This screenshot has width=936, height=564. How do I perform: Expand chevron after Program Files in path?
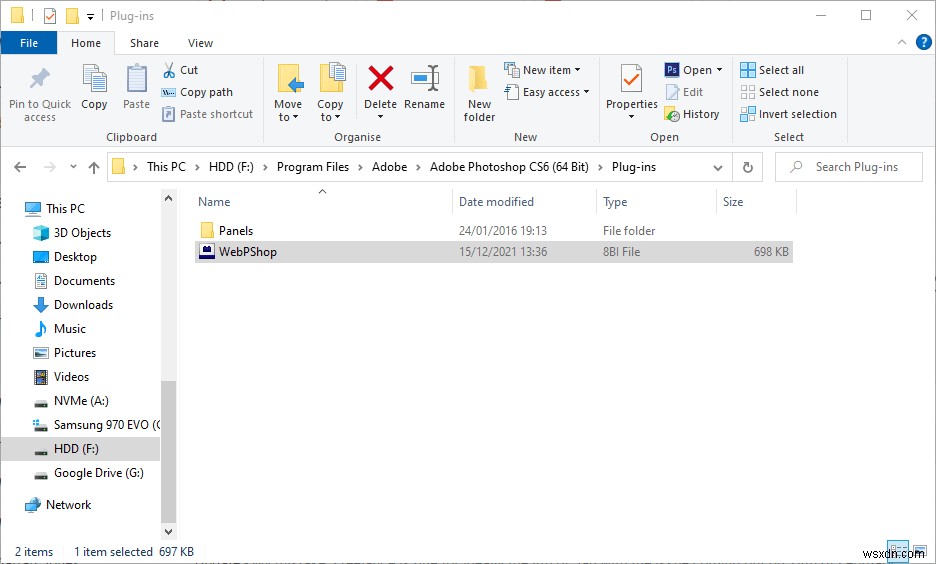tap(360, 167)
